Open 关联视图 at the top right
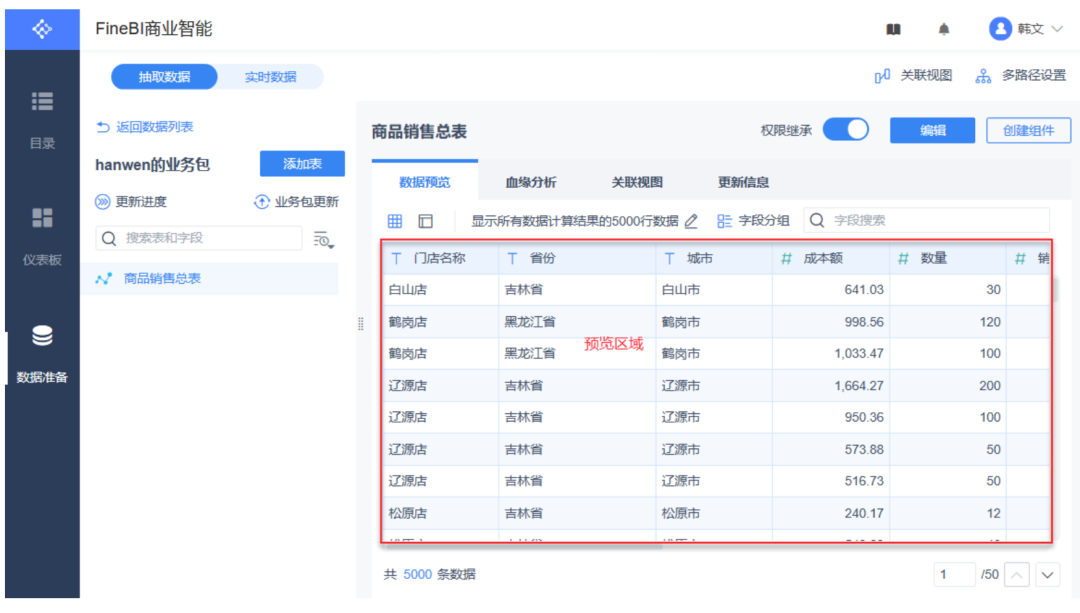This screenshot has width=1080, height=613. 913,76
